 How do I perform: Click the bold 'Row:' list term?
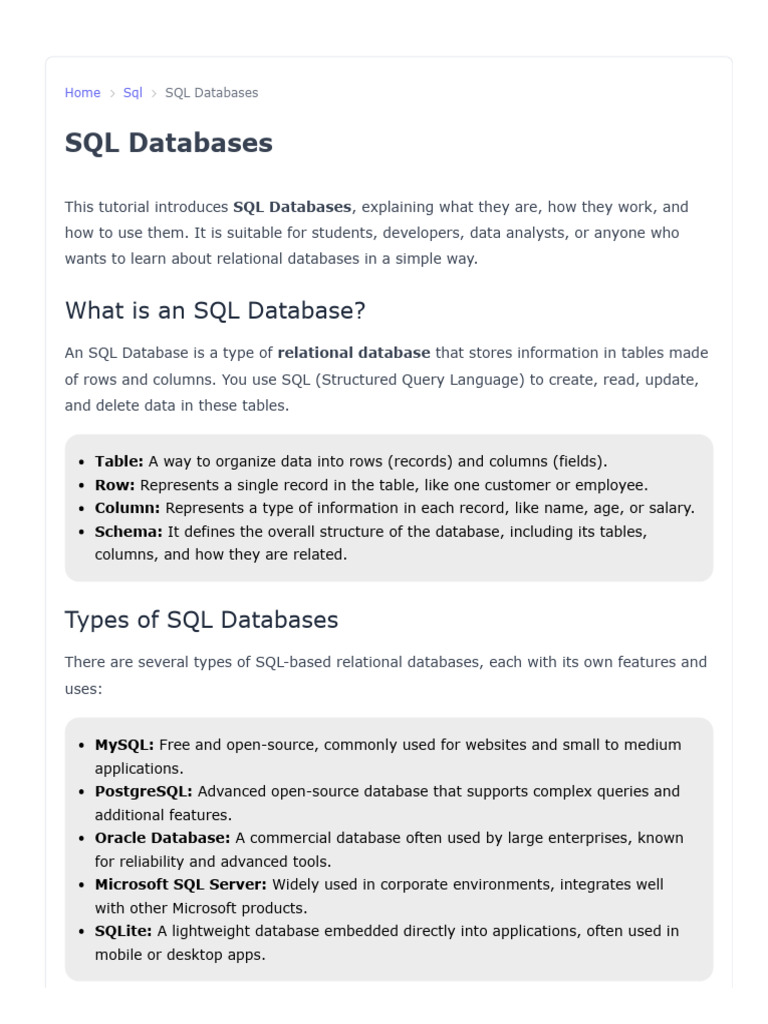coord(115,485)
